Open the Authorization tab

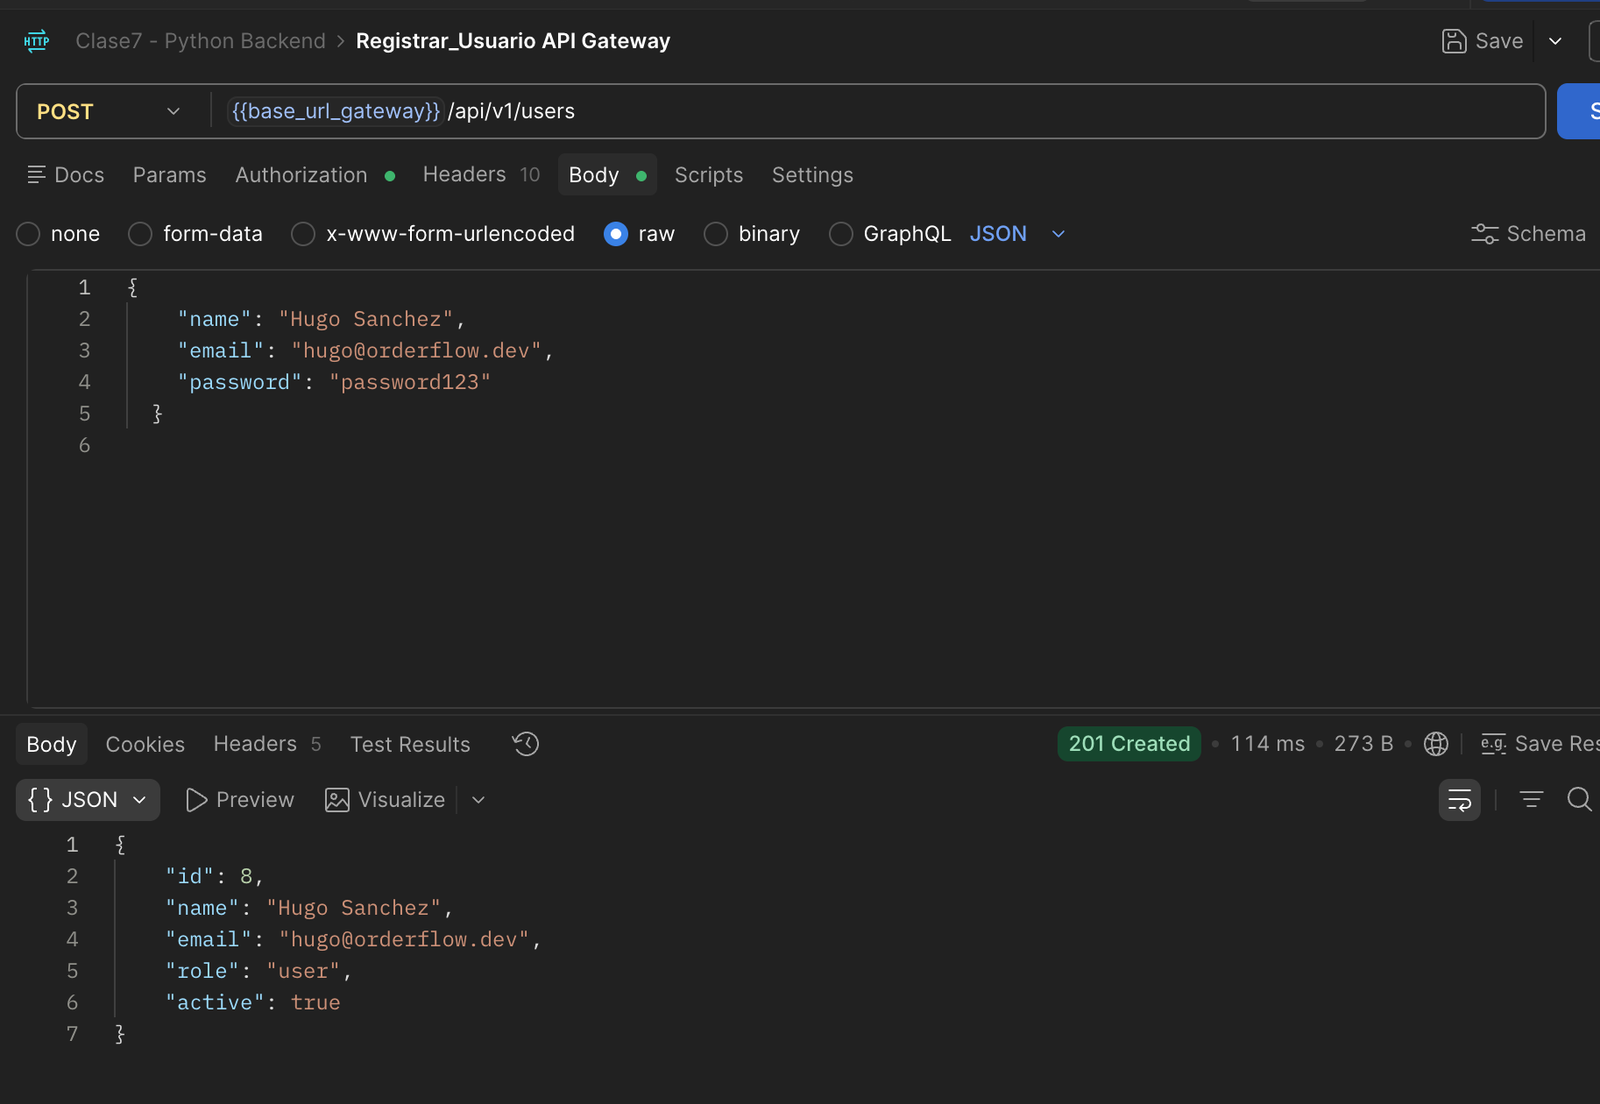pyautogui.click(x=315, y=175)
